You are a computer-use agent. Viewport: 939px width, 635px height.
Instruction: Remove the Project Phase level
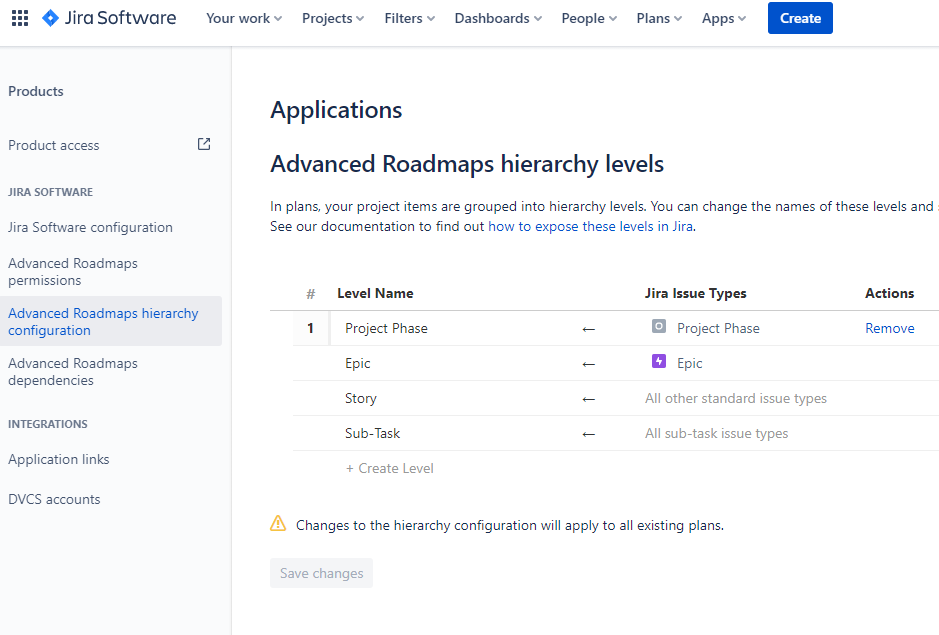889,328
